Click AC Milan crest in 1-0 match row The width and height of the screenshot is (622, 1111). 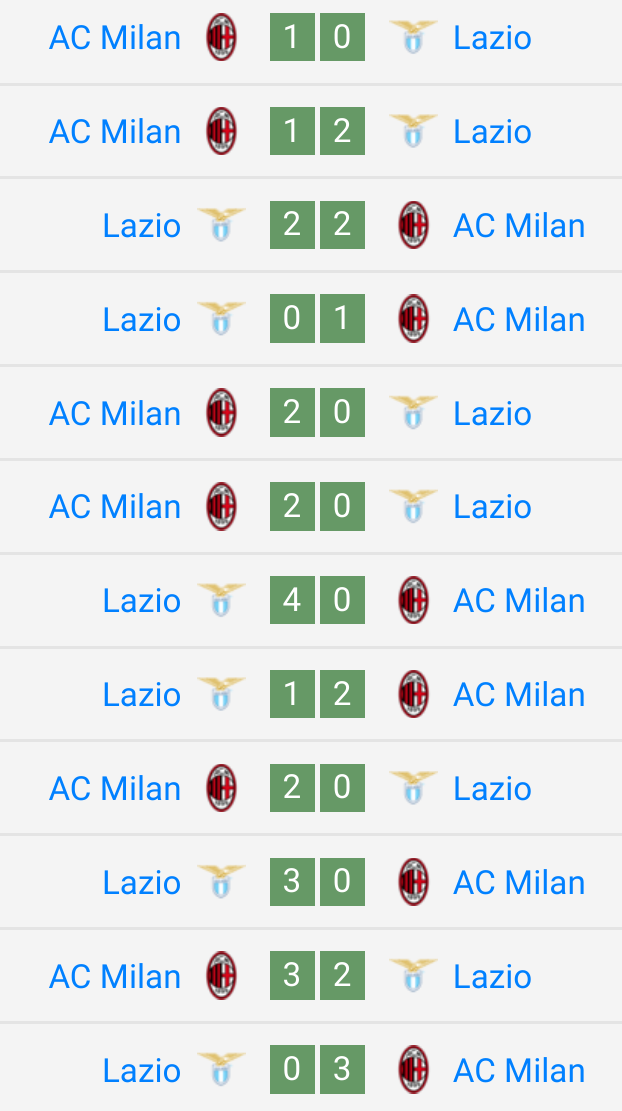tap(221, 37)
